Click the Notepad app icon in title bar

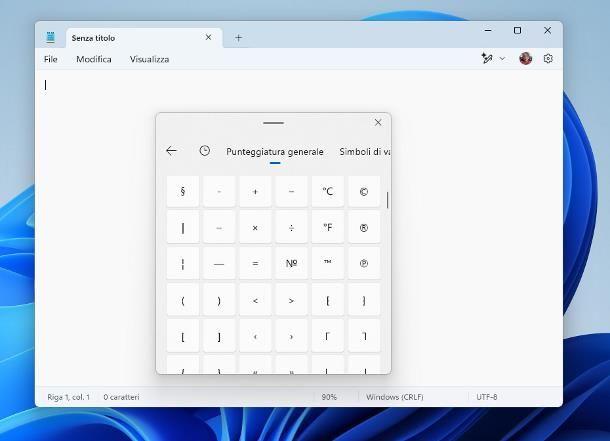51,37
